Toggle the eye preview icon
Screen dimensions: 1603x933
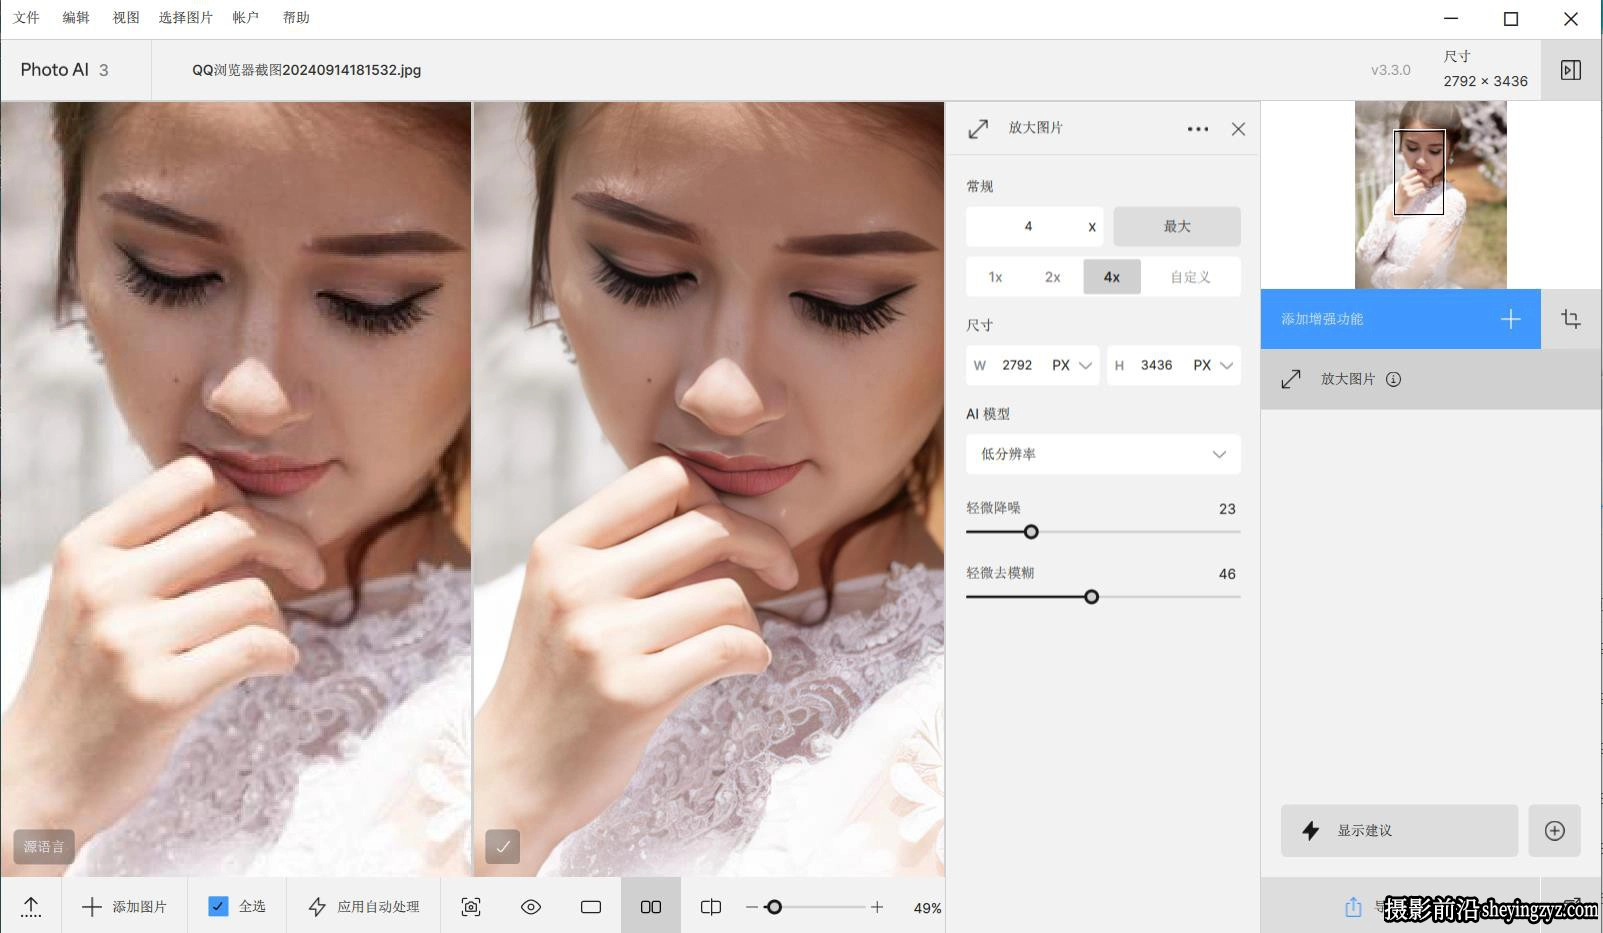point(531,907)
